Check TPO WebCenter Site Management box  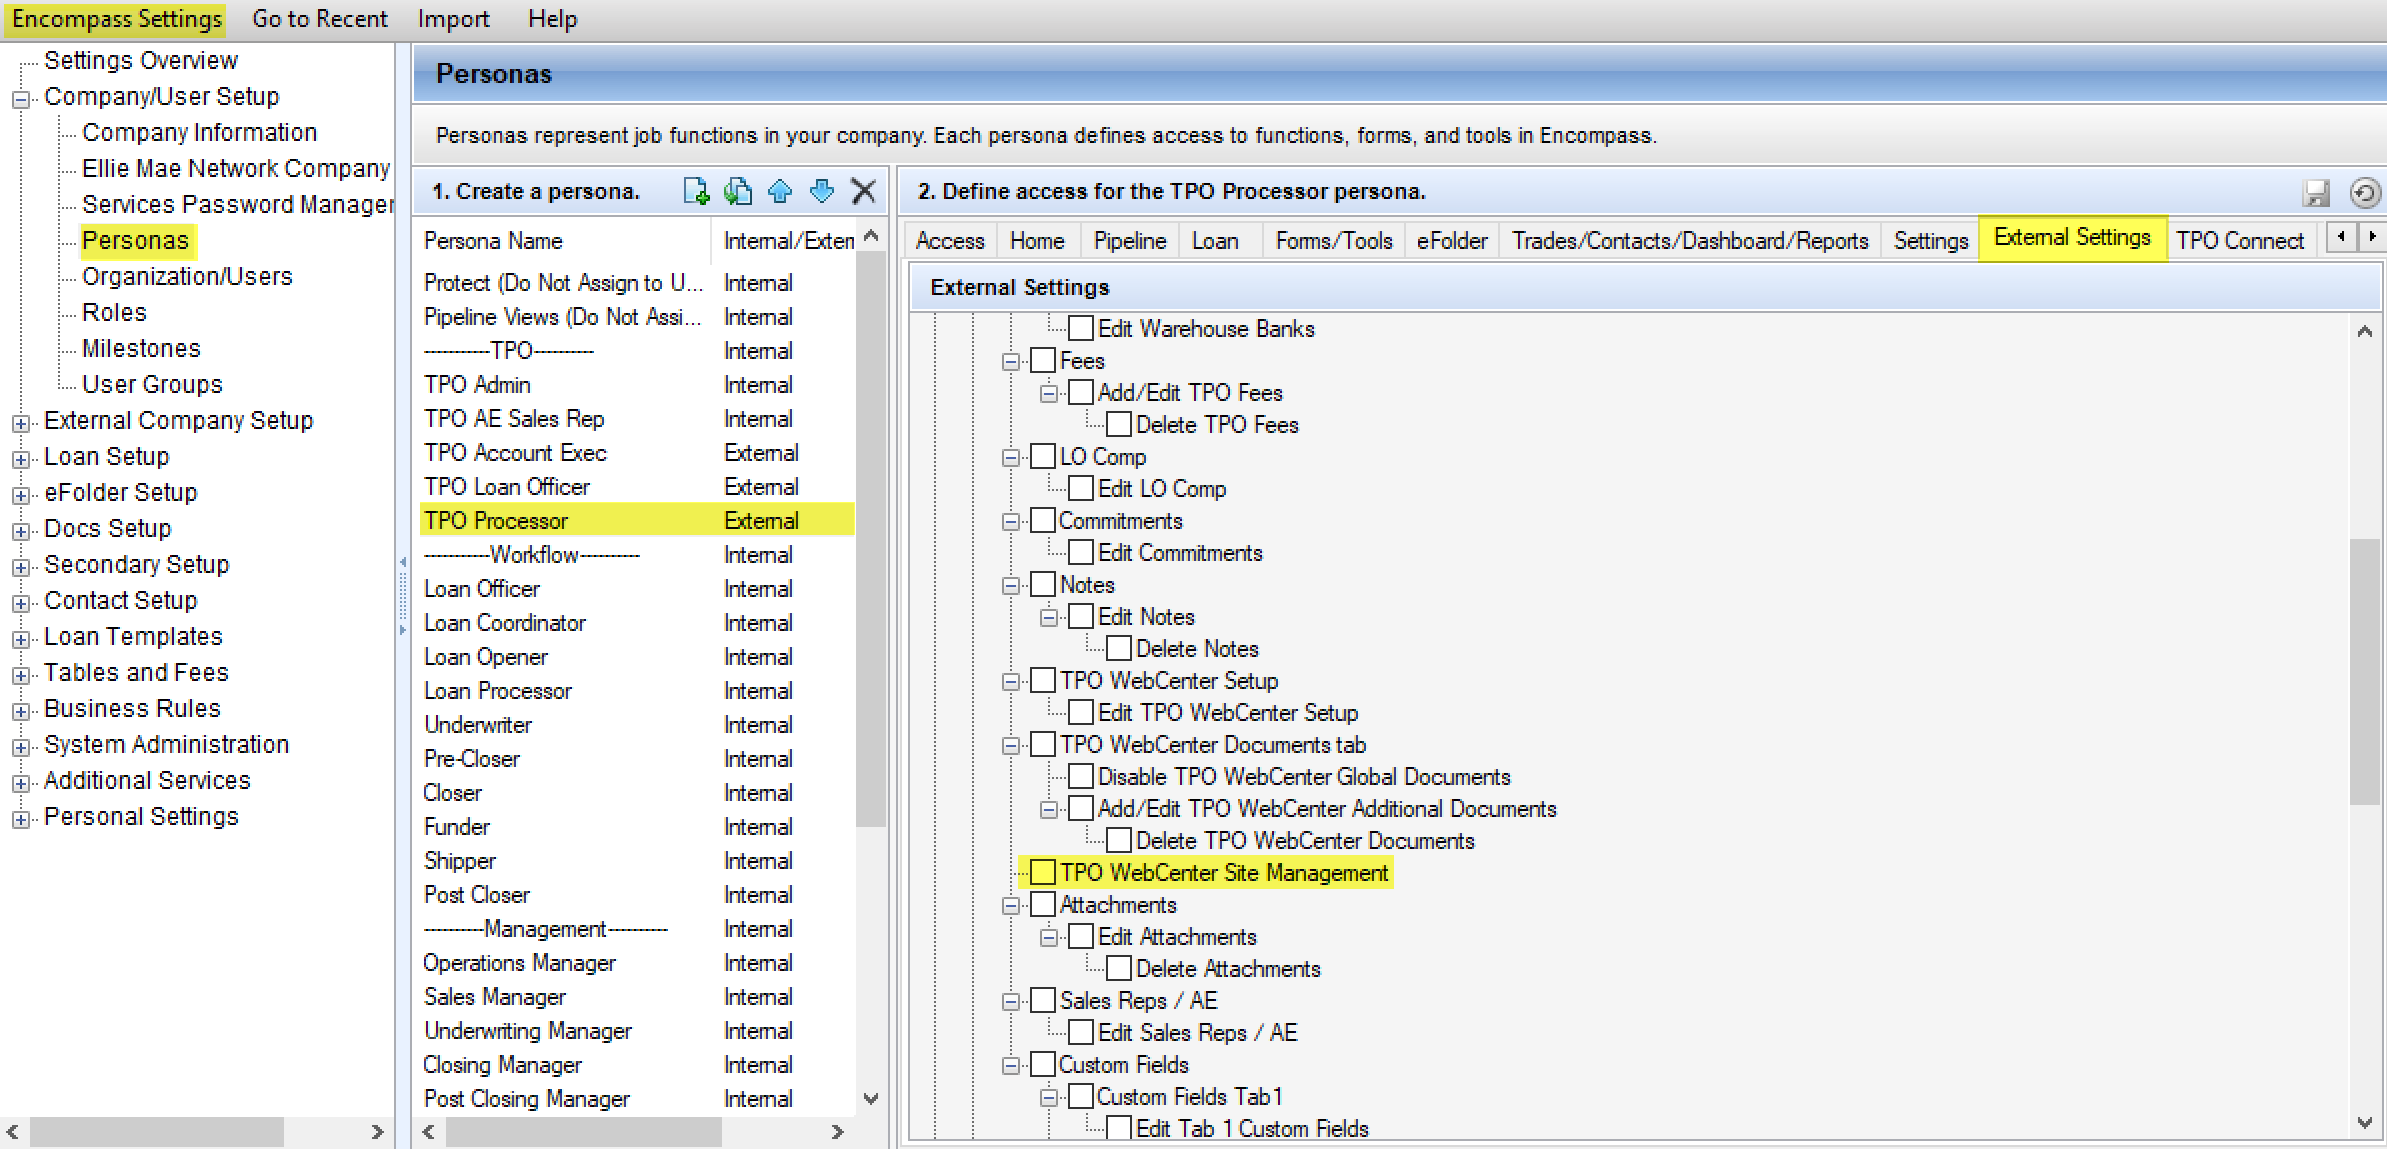[1043, 873]
